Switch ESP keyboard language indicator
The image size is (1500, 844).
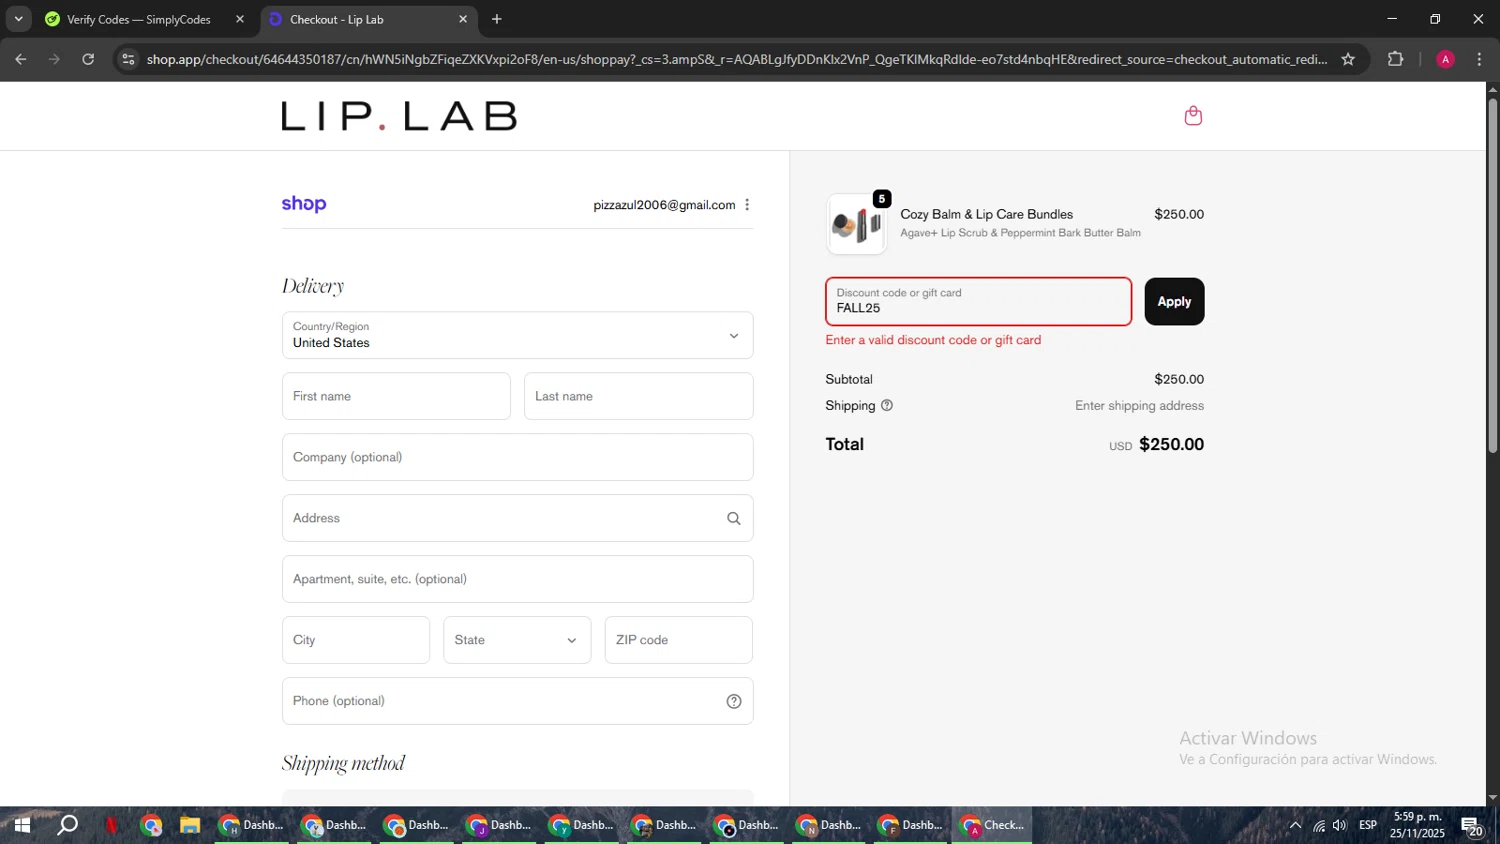(1368, 825)
